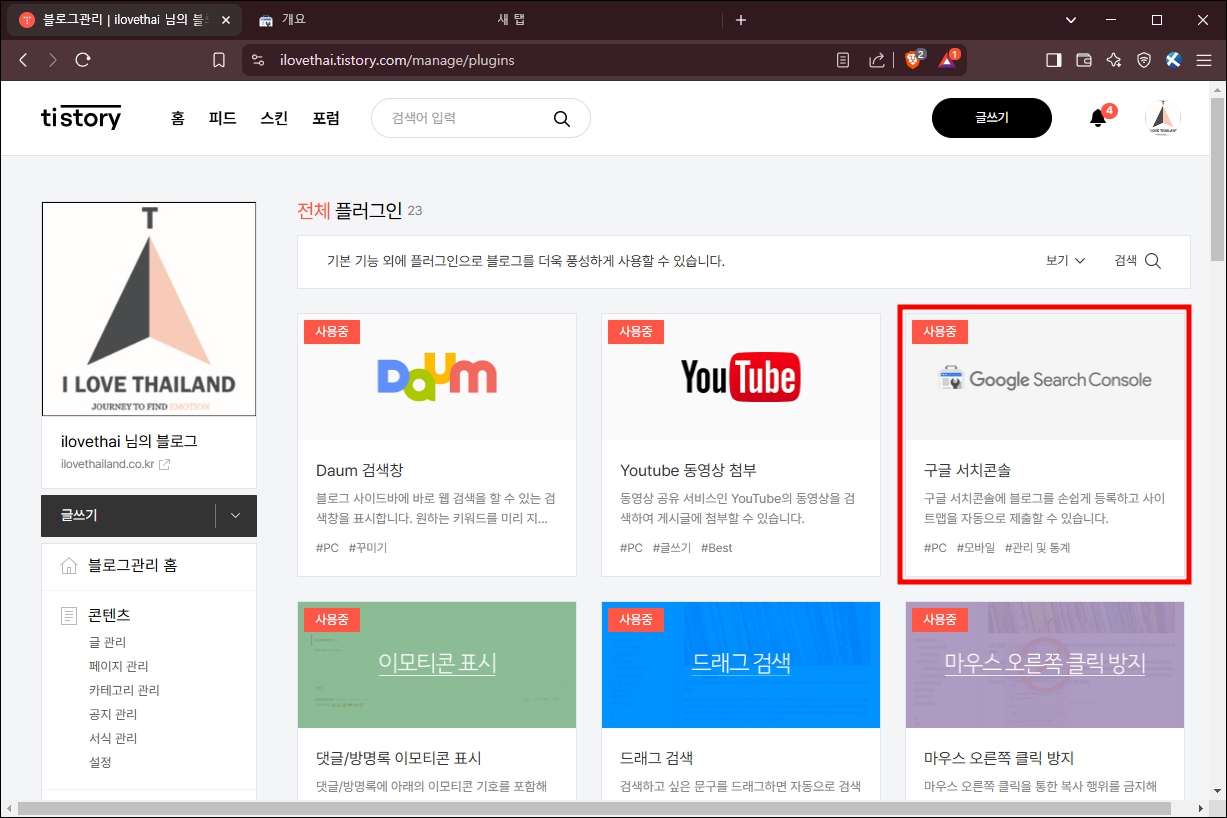Go to 포럼 in the top navigation
The width and height of the screenshot is (1227, 818).
click(x=326, y=118)
